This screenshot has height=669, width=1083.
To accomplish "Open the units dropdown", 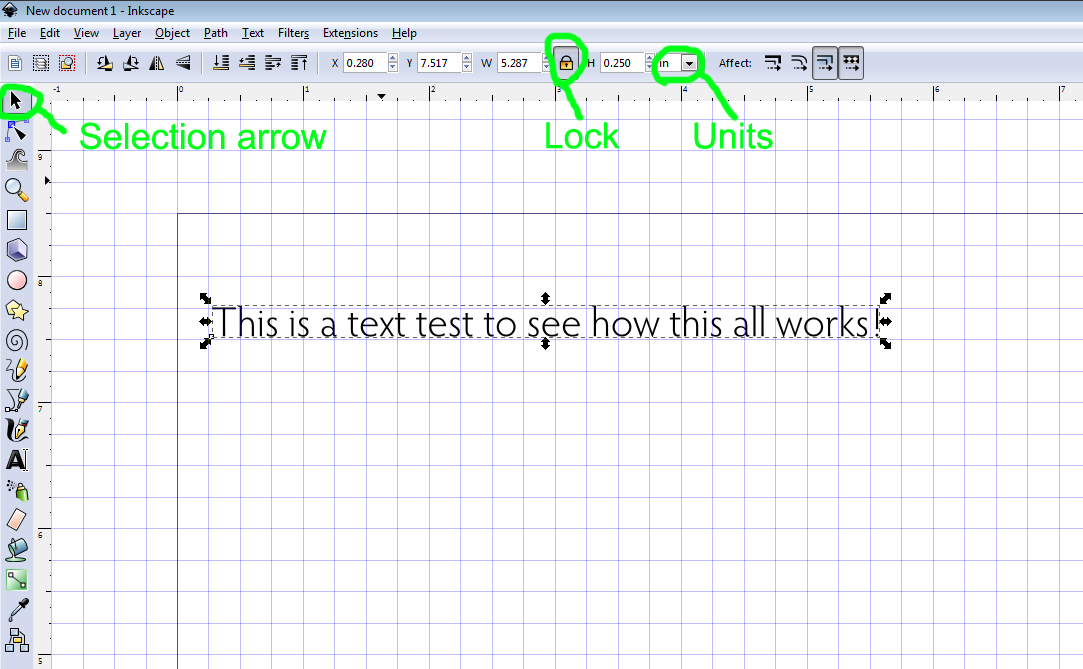I will (x=688, y=62).
